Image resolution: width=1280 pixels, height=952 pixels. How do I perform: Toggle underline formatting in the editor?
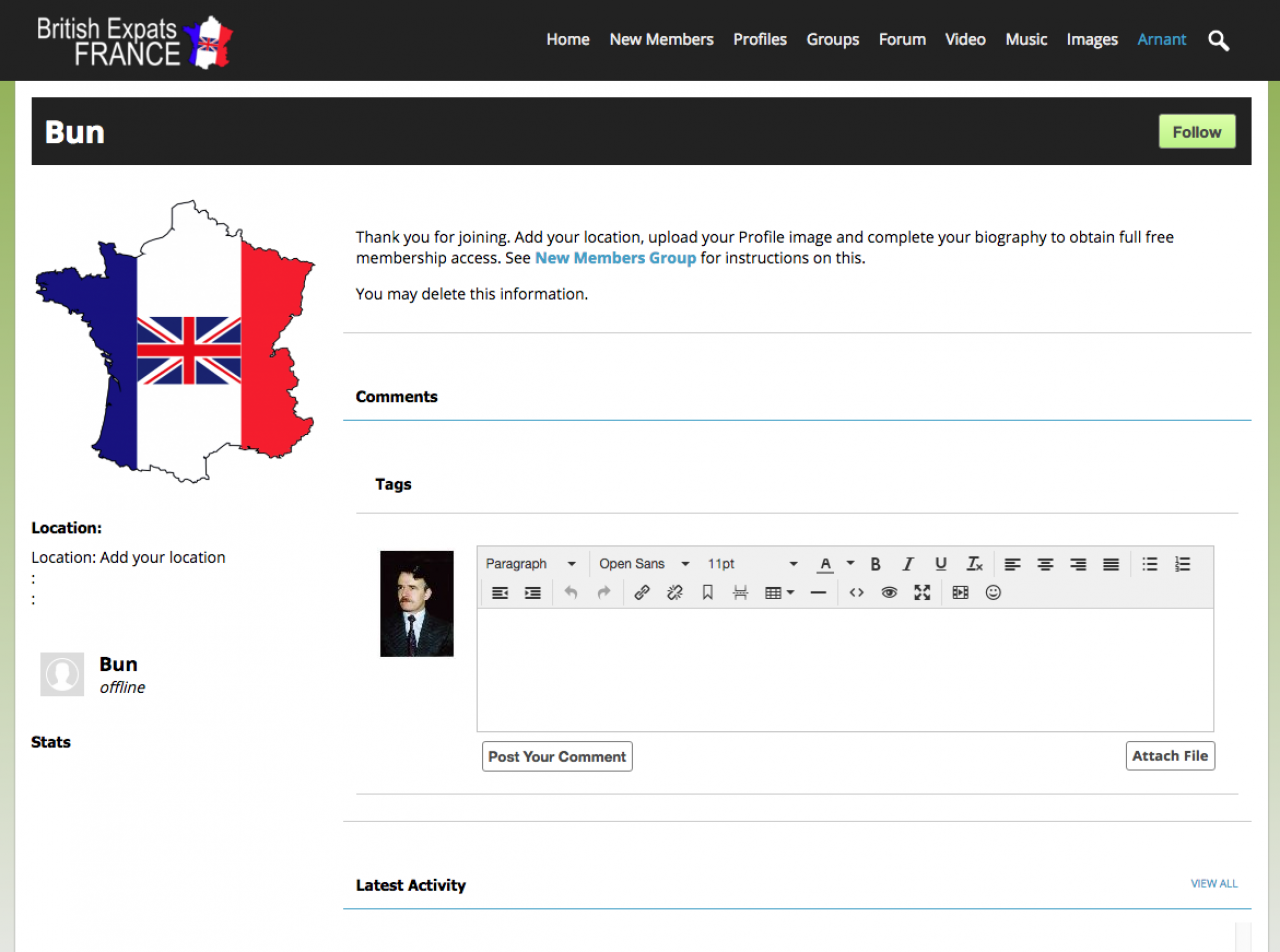(x=940, y=564)
